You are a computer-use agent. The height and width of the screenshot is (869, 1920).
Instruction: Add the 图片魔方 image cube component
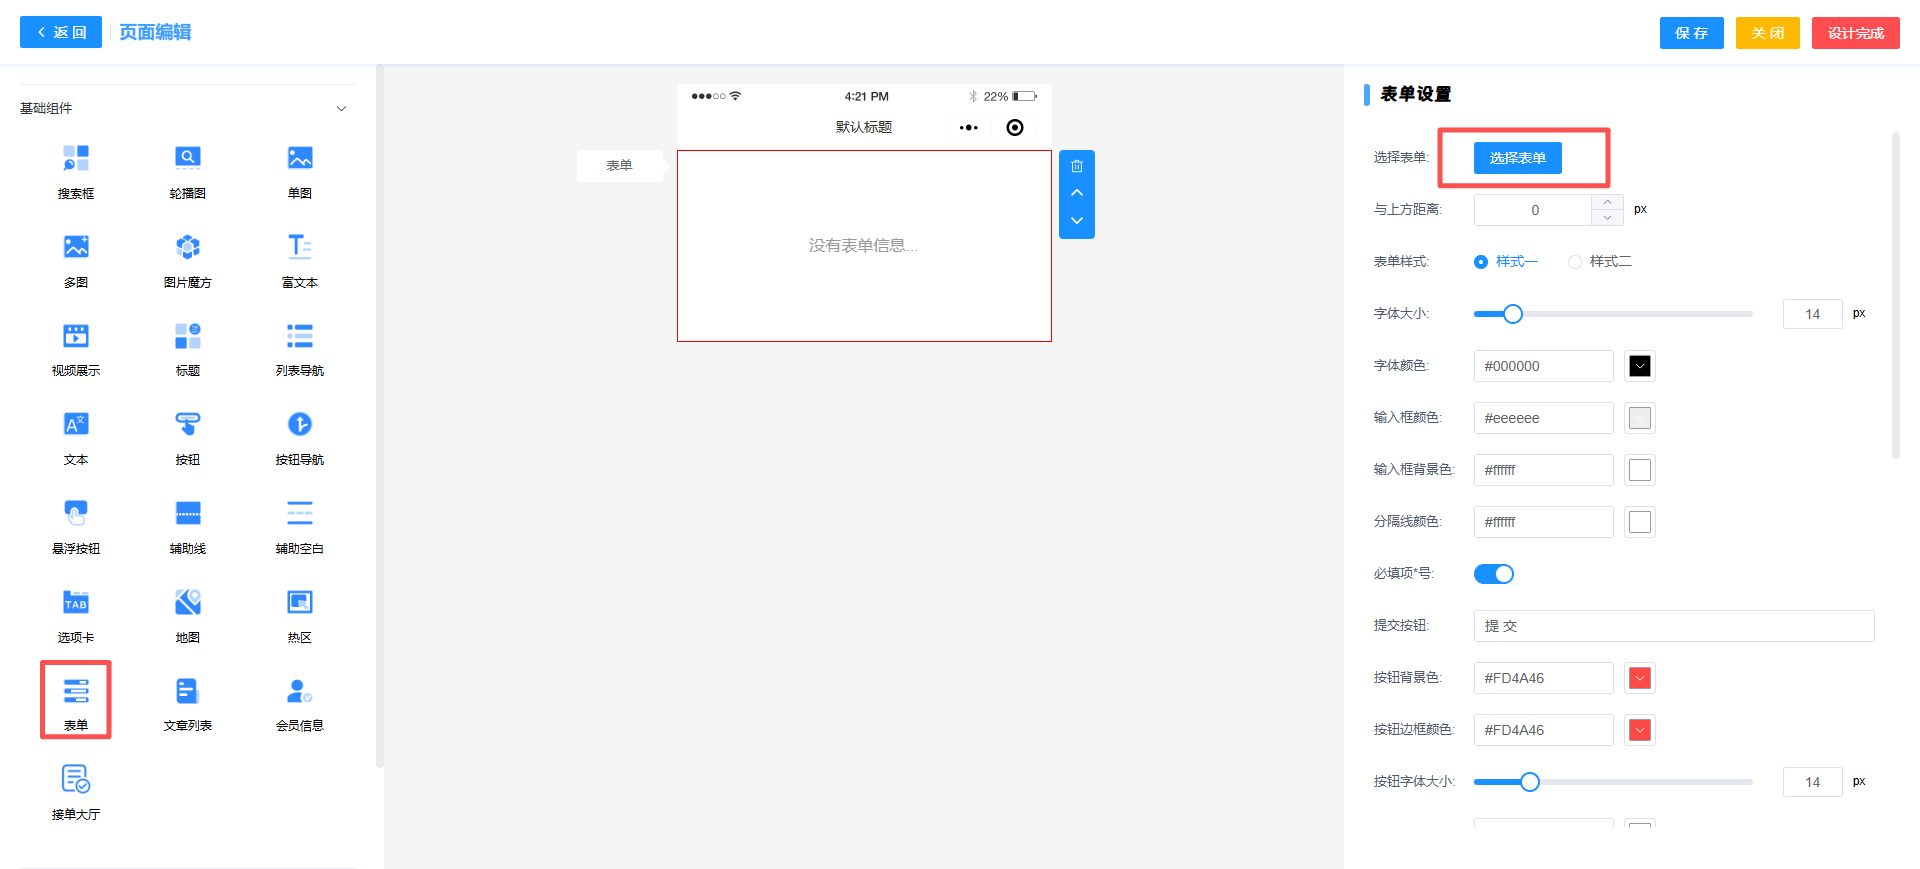[187, 259]
